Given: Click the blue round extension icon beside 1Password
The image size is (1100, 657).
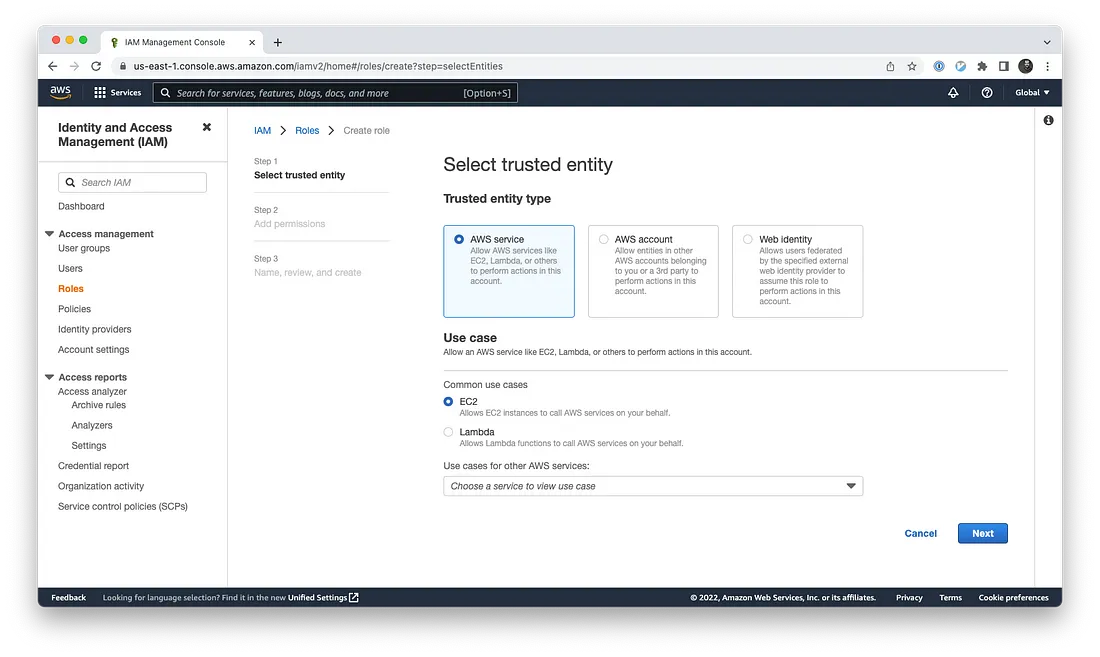Looking at the screenshot, I should (x=960, y=66).
